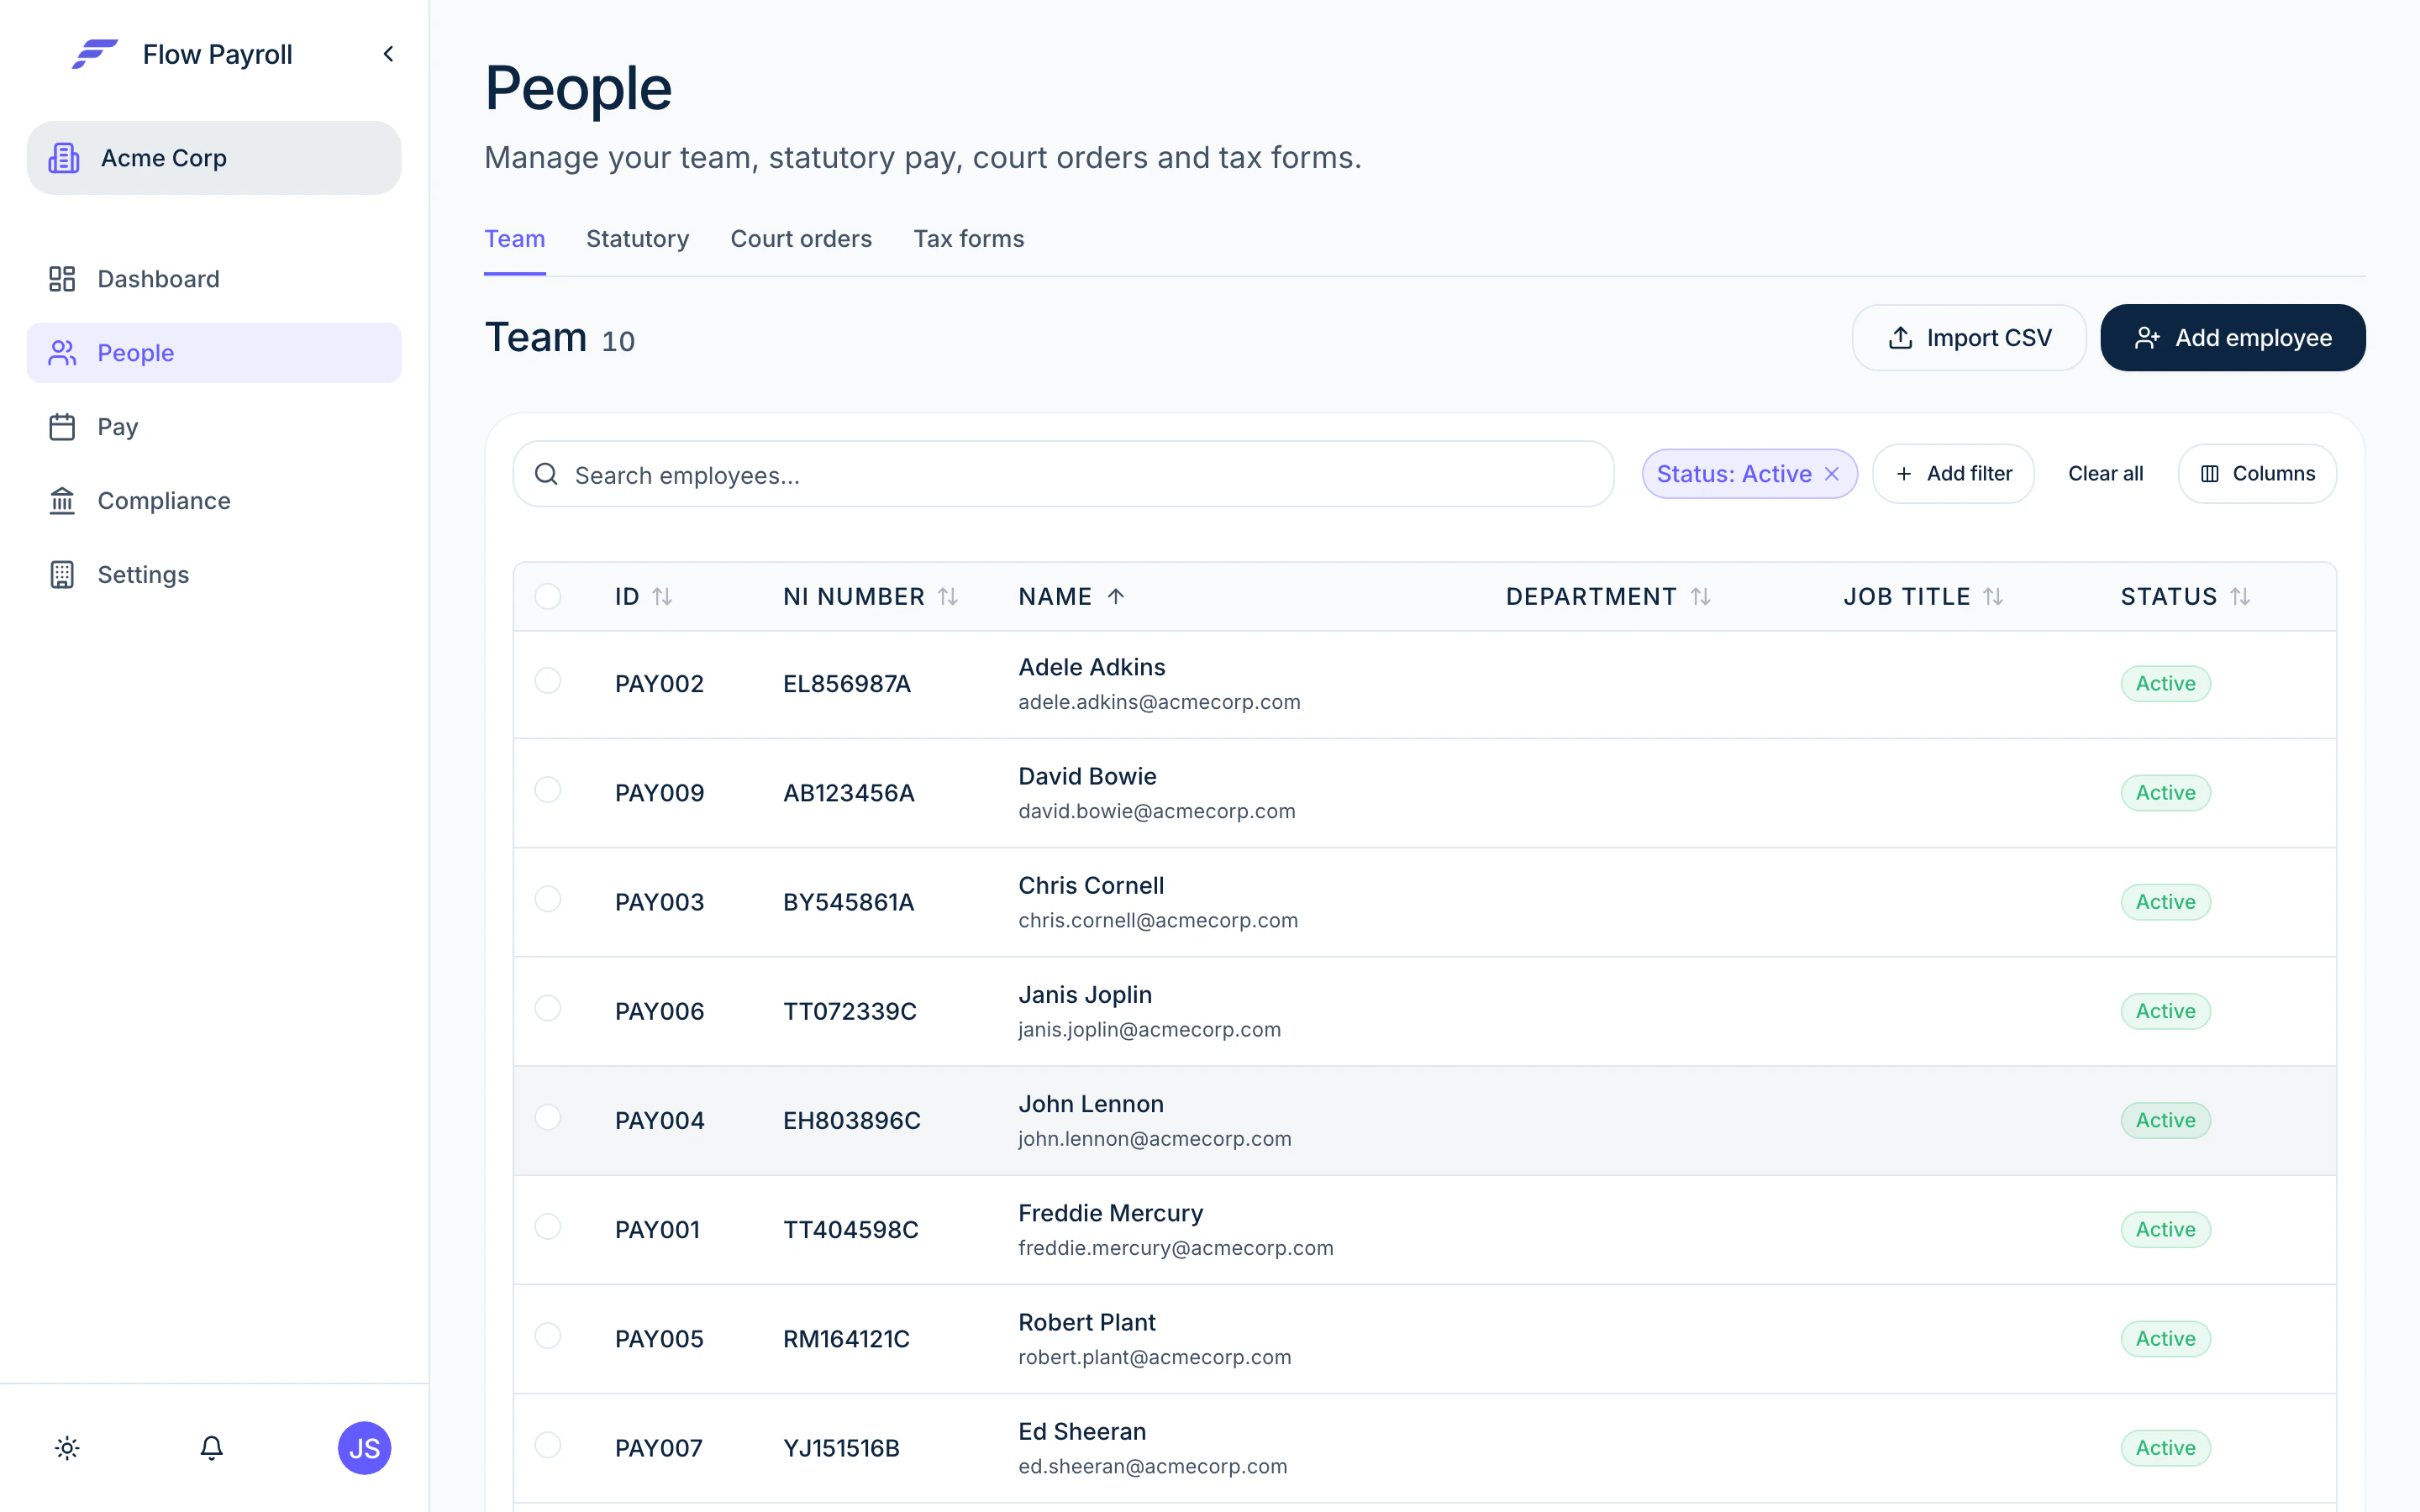Viewport: 2420px width, 1512px height.
Task: Click the columns layout icon
Action: tap(2210, 474)
